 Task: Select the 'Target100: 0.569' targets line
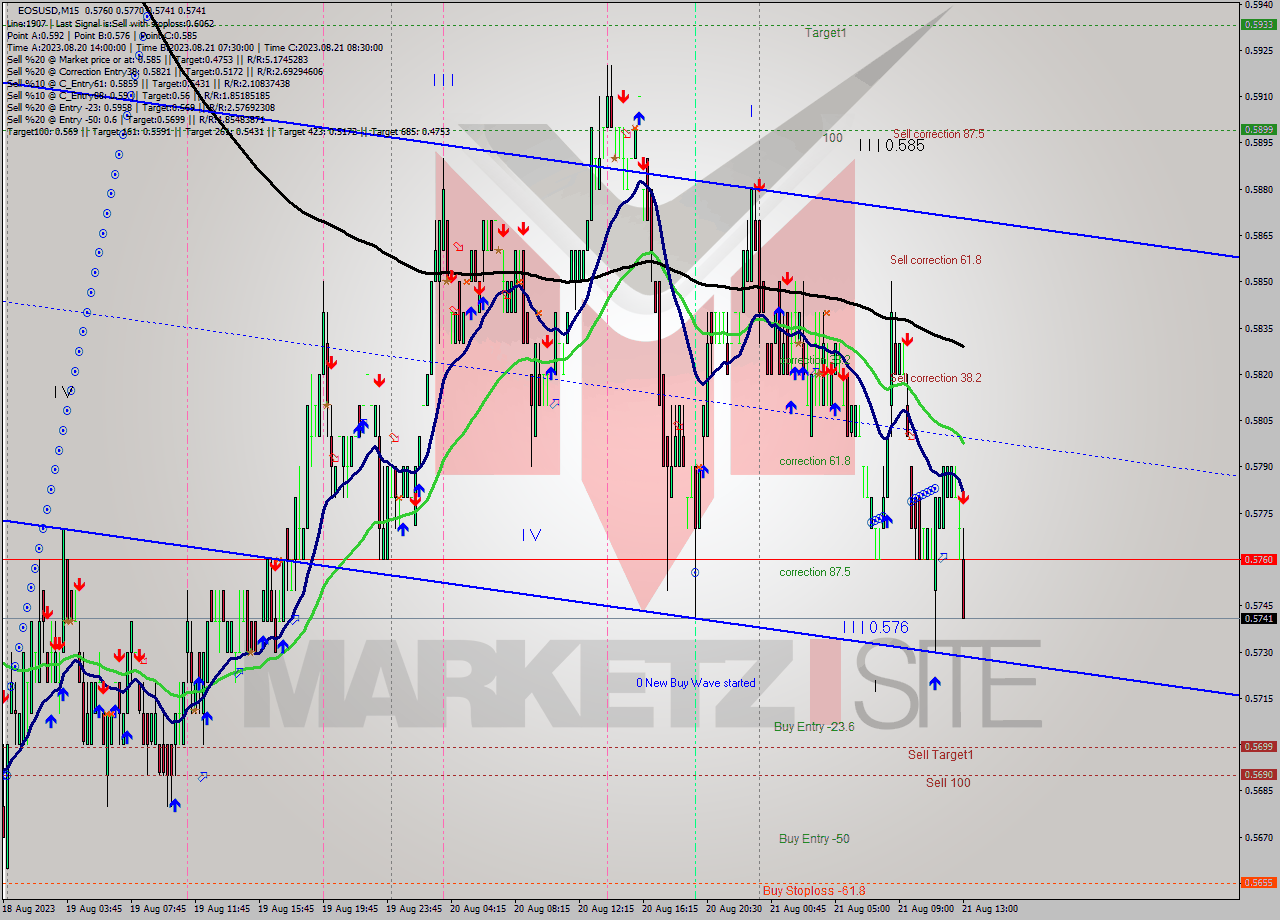pos(228,131)
